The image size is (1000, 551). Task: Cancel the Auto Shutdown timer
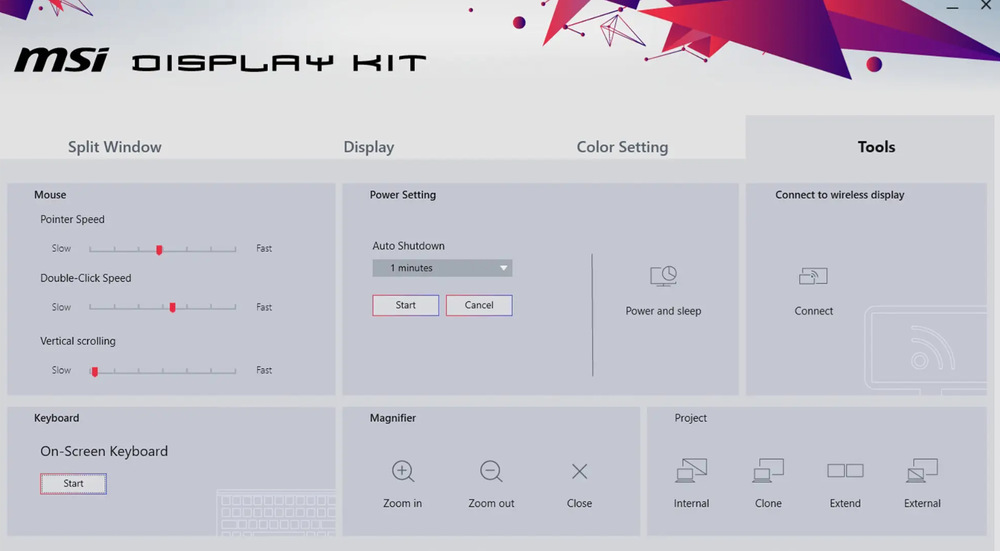coord(479,305)
